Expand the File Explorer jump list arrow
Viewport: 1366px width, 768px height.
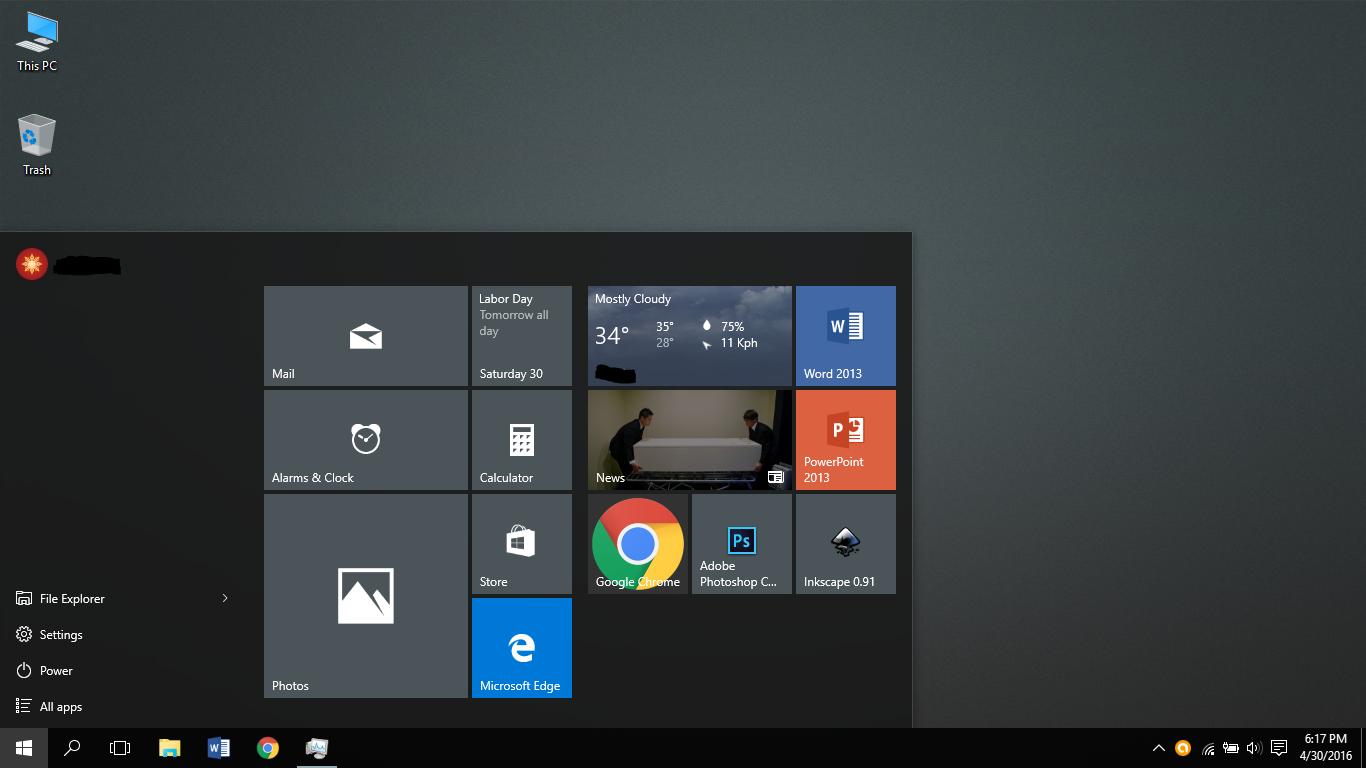coord(225,598)
